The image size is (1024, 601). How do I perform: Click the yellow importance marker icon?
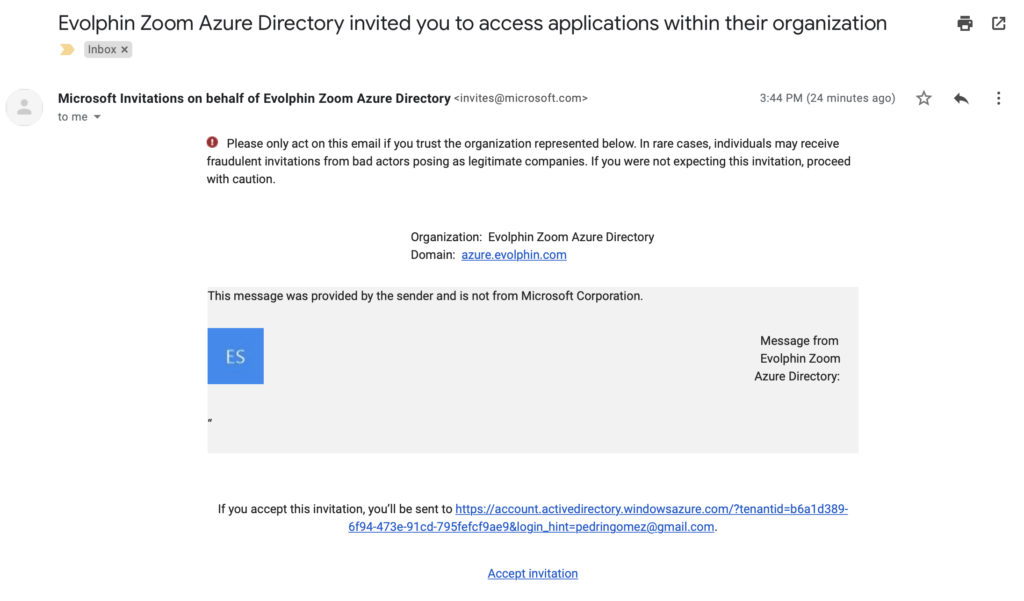click(67, 50)
